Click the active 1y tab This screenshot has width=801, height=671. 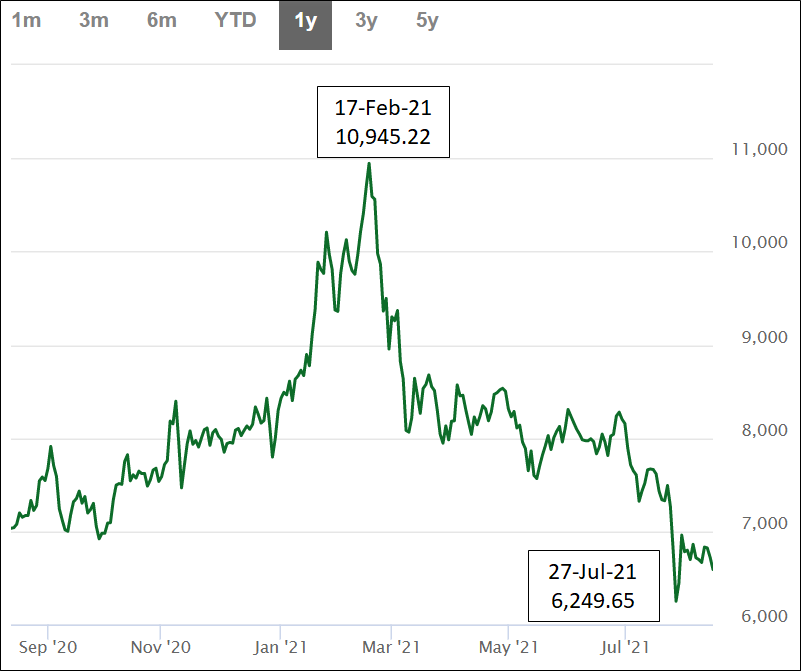305,21
